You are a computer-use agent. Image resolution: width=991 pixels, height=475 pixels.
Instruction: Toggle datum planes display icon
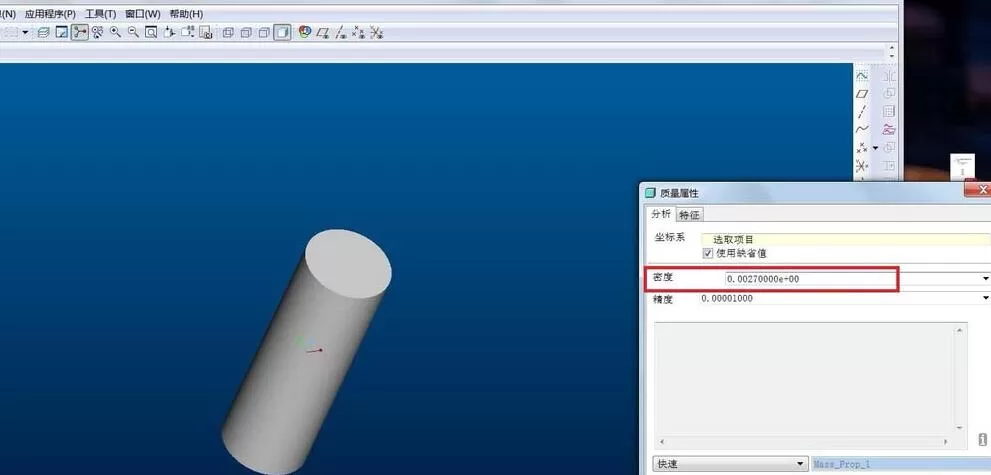pos(323,32)
